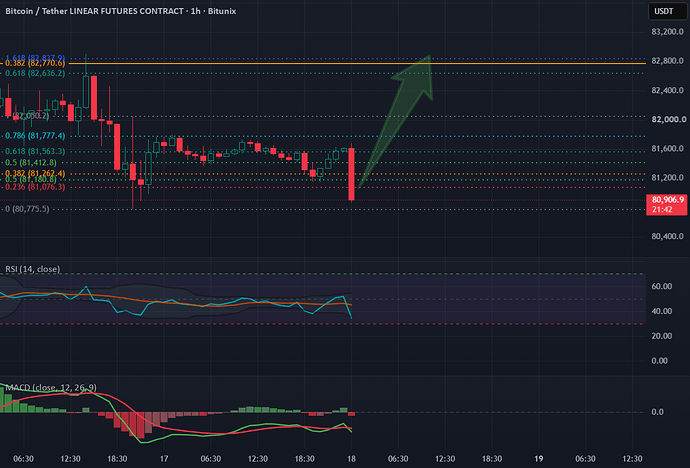Click MACD scale value 0.0
This screenshot has width=690, height=468.
[x=657, y=412]
